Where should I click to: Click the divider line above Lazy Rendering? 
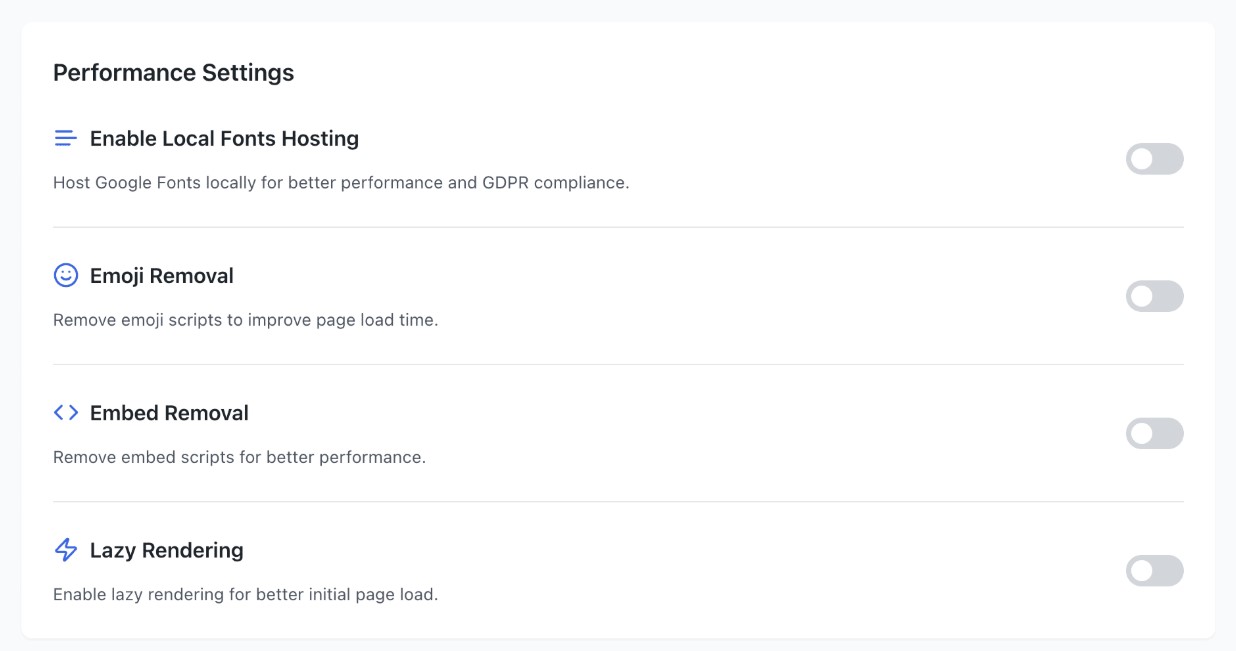pyautogui.click(x=618, y=501)
